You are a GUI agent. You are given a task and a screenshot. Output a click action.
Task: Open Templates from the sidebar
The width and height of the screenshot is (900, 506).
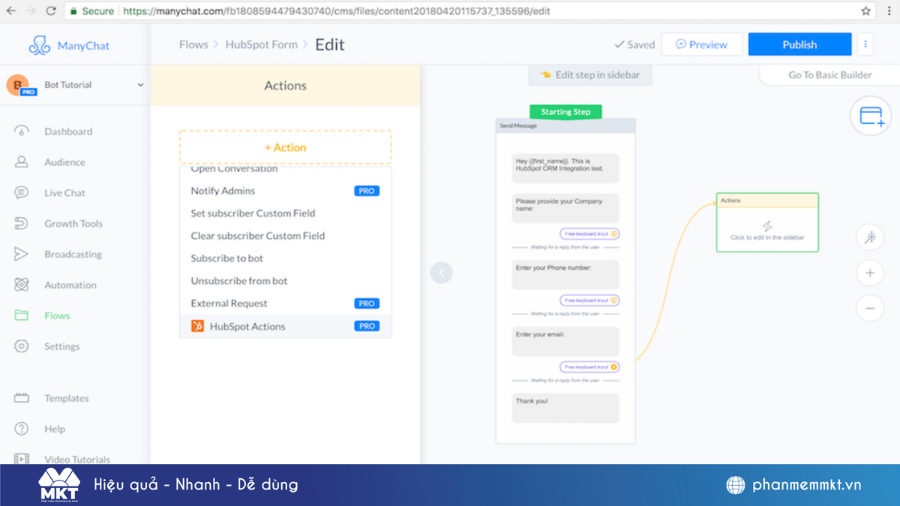(66, 398)
